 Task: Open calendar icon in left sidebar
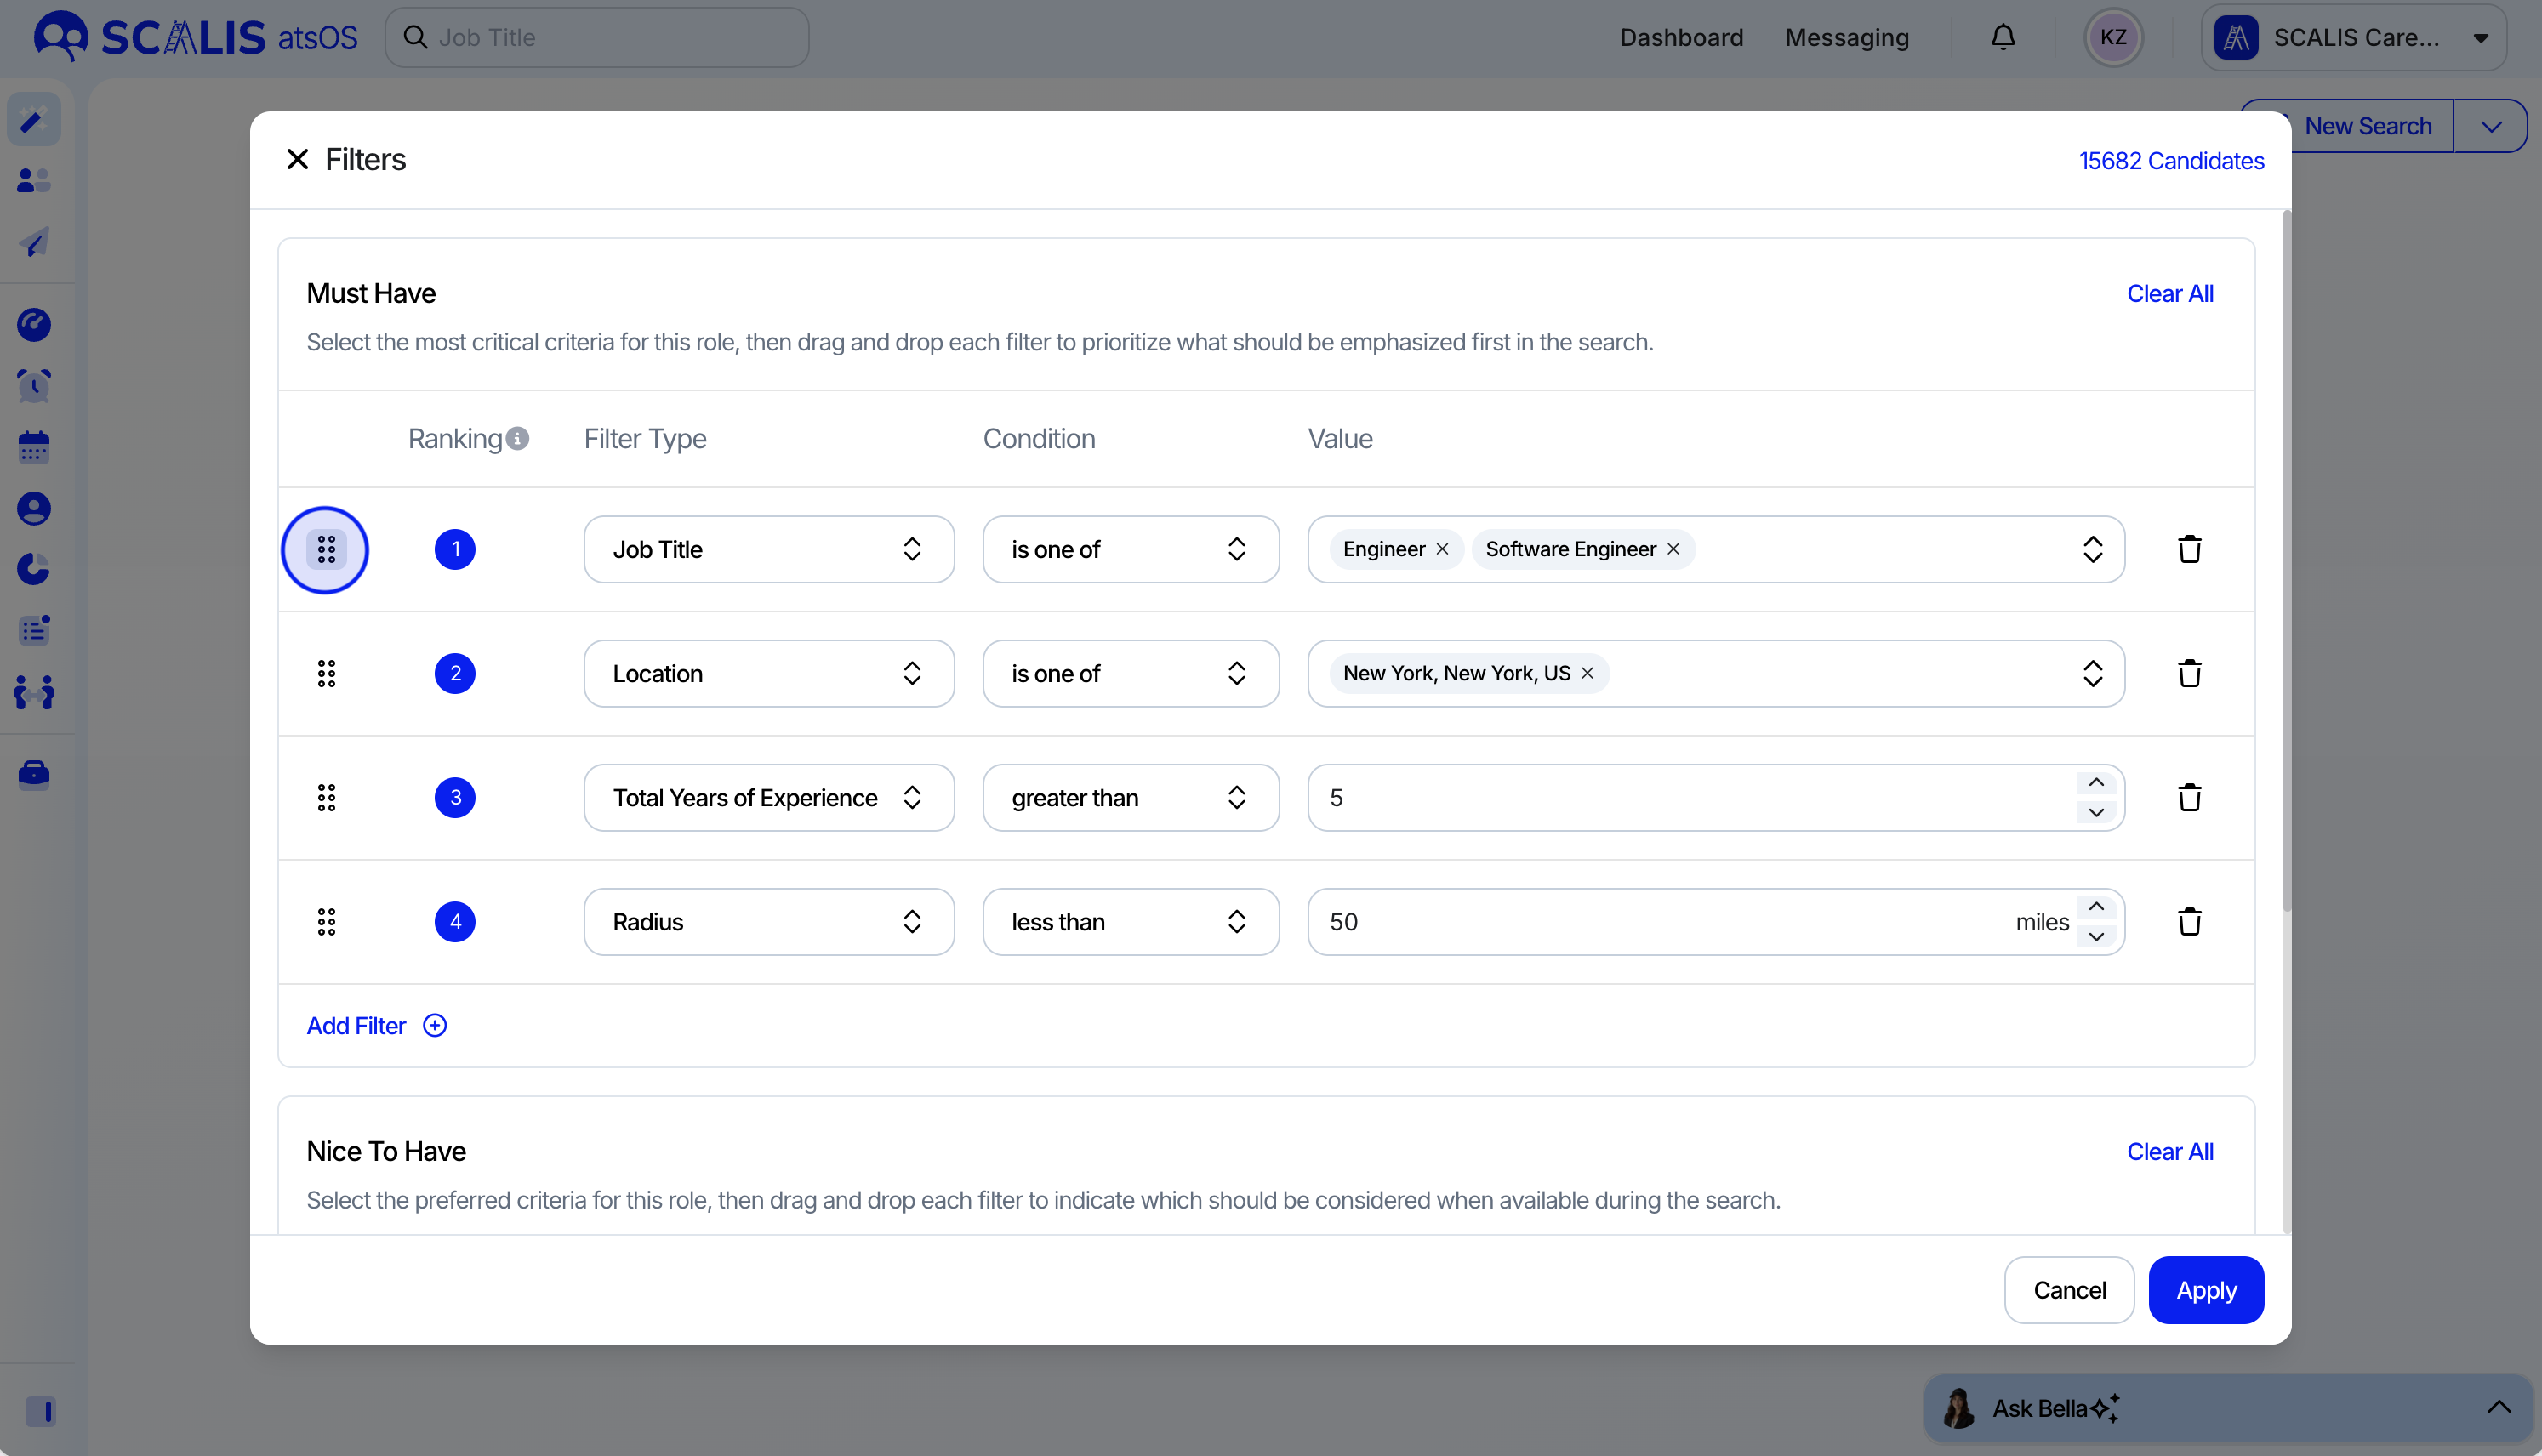click(34, 447)
